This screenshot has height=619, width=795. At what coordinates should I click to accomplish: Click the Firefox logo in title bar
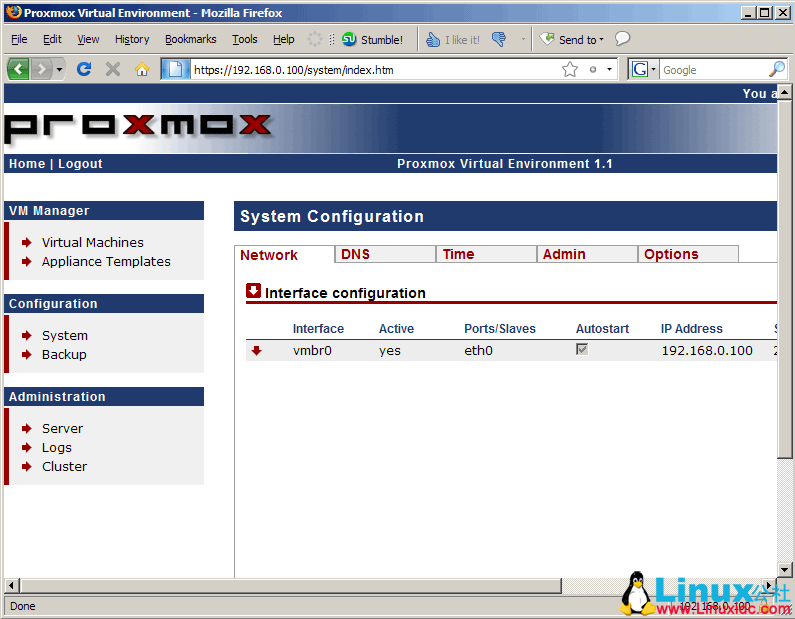click(x=14, y=12)
